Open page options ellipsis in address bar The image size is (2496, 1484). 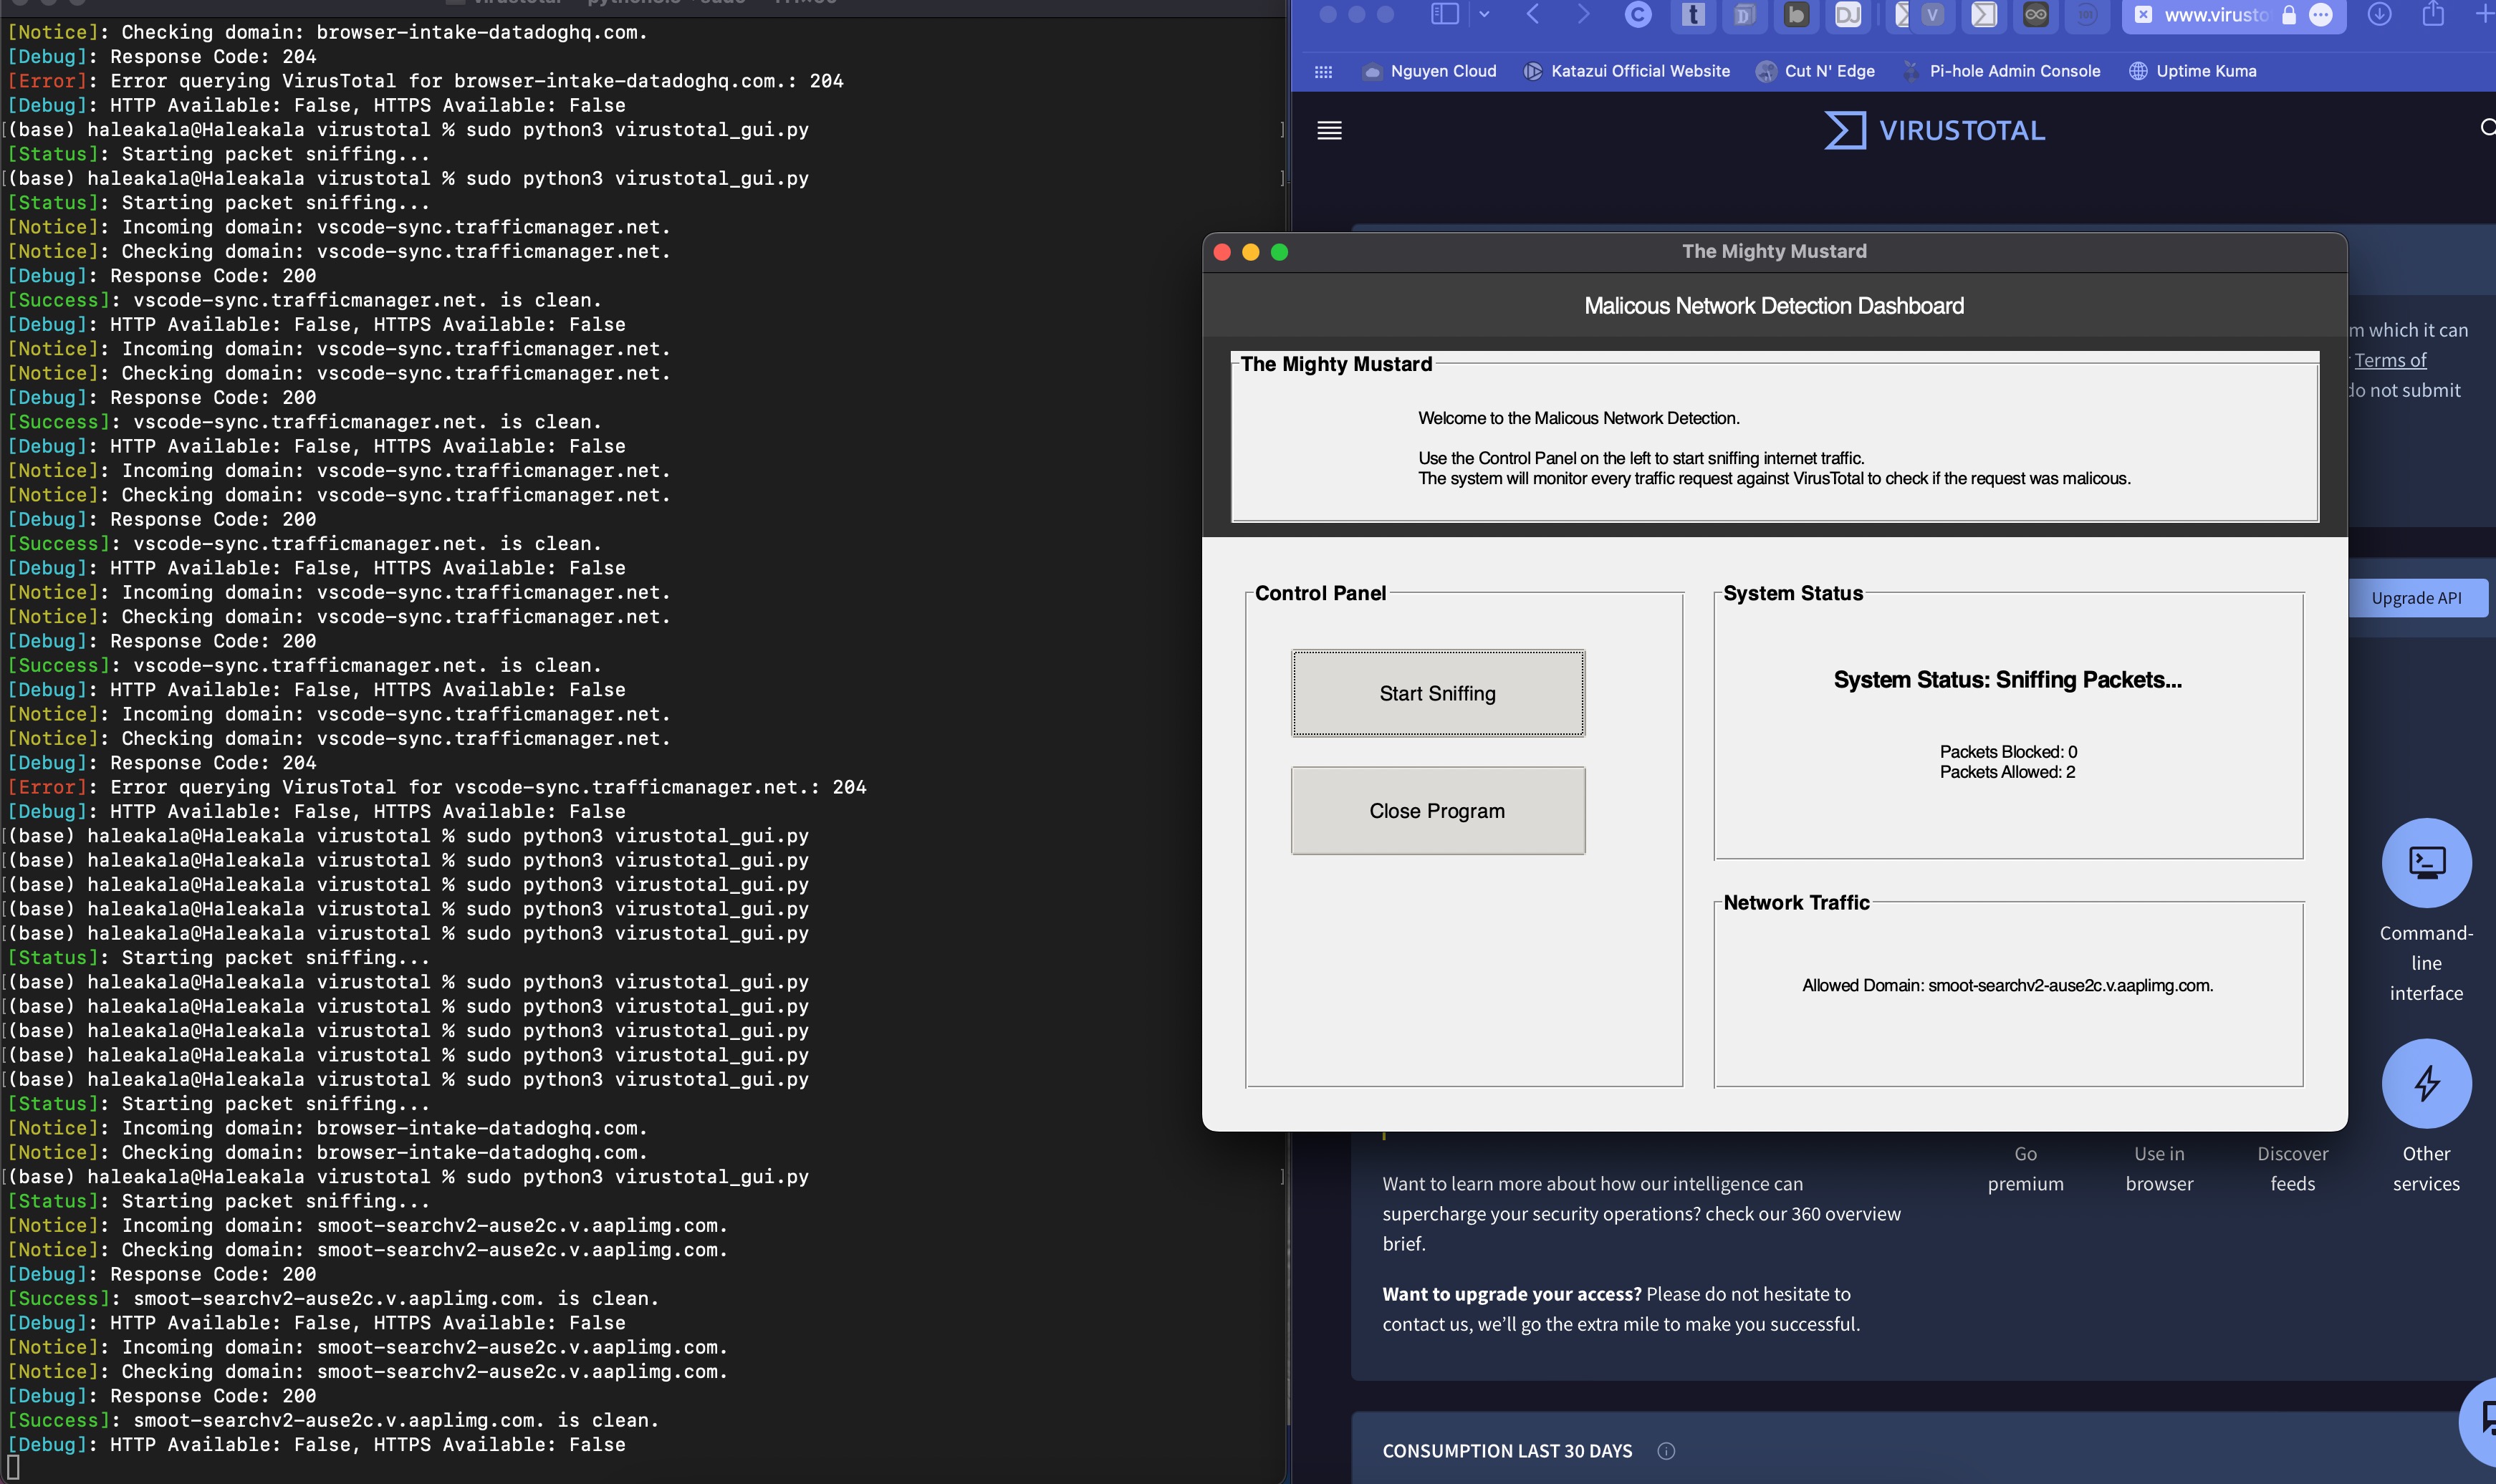tap(2321, 14)
